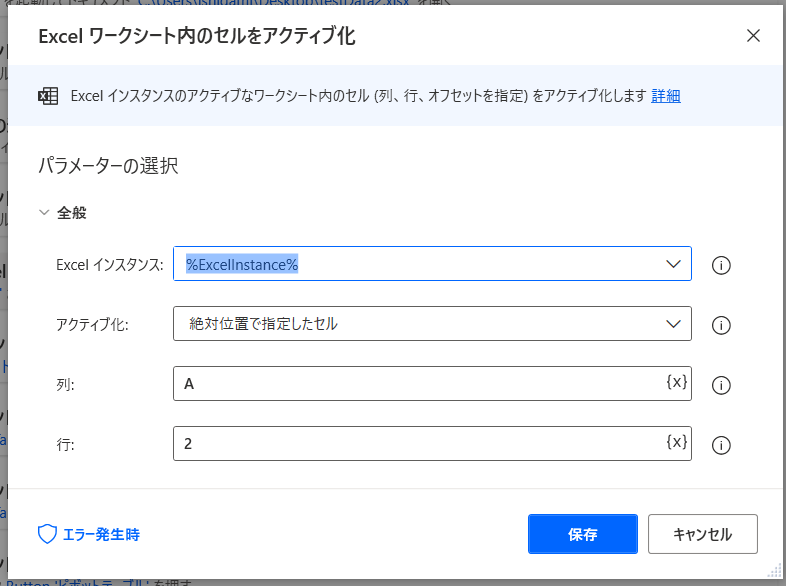Click the 列 input field containing A
The image size is (786, 586).
[415, 384]
